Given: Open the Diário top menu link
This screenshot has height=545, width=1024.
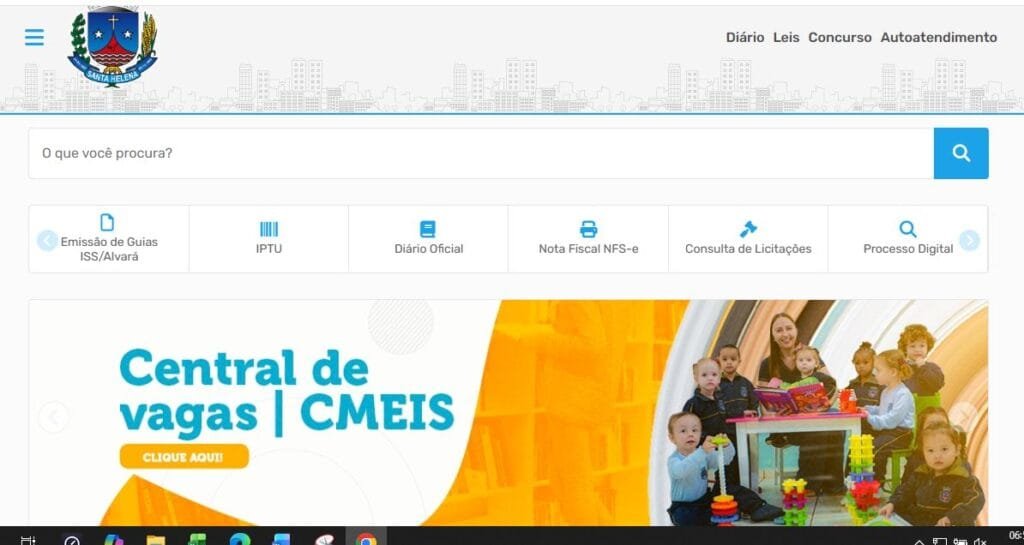Looking at the screenshot, I should 745,38.
